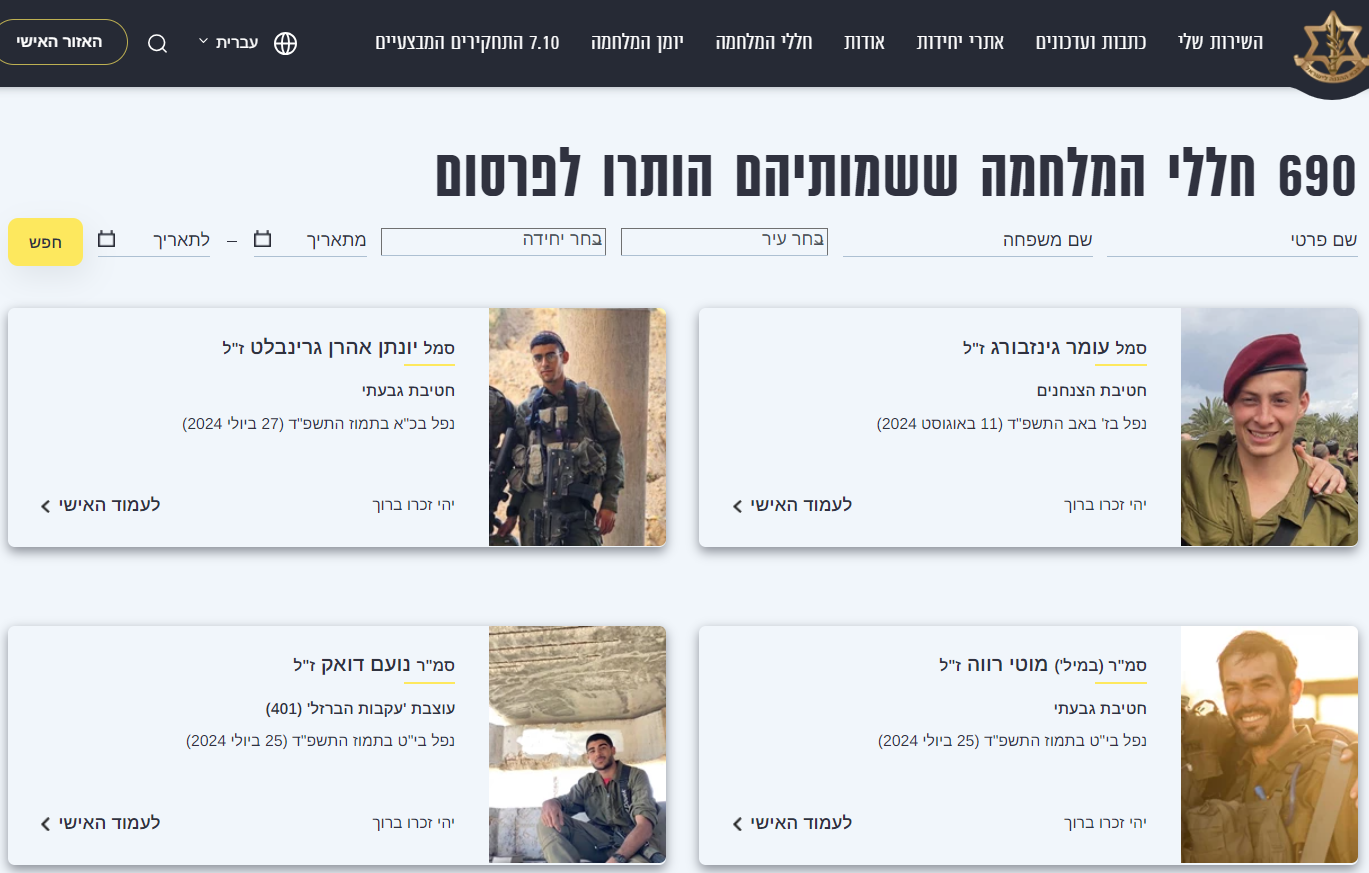
Task: Open the מתאריך calendar icon
Action: [262, 240]
